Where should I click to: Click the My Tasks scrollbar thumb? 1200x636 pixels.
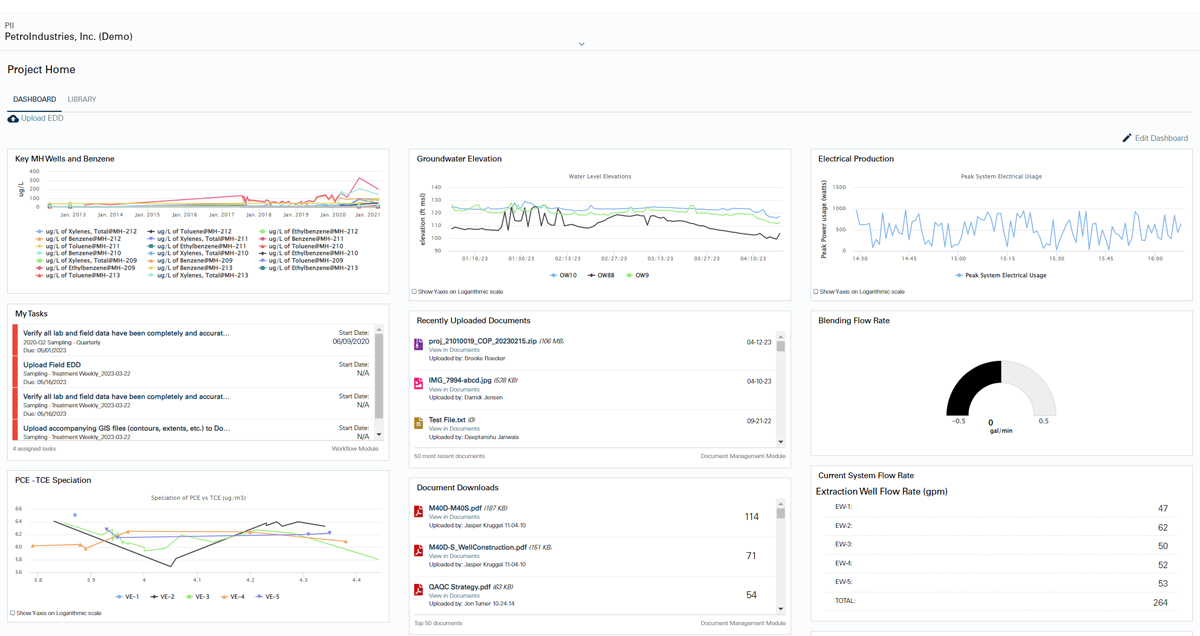tap(379, 376)
